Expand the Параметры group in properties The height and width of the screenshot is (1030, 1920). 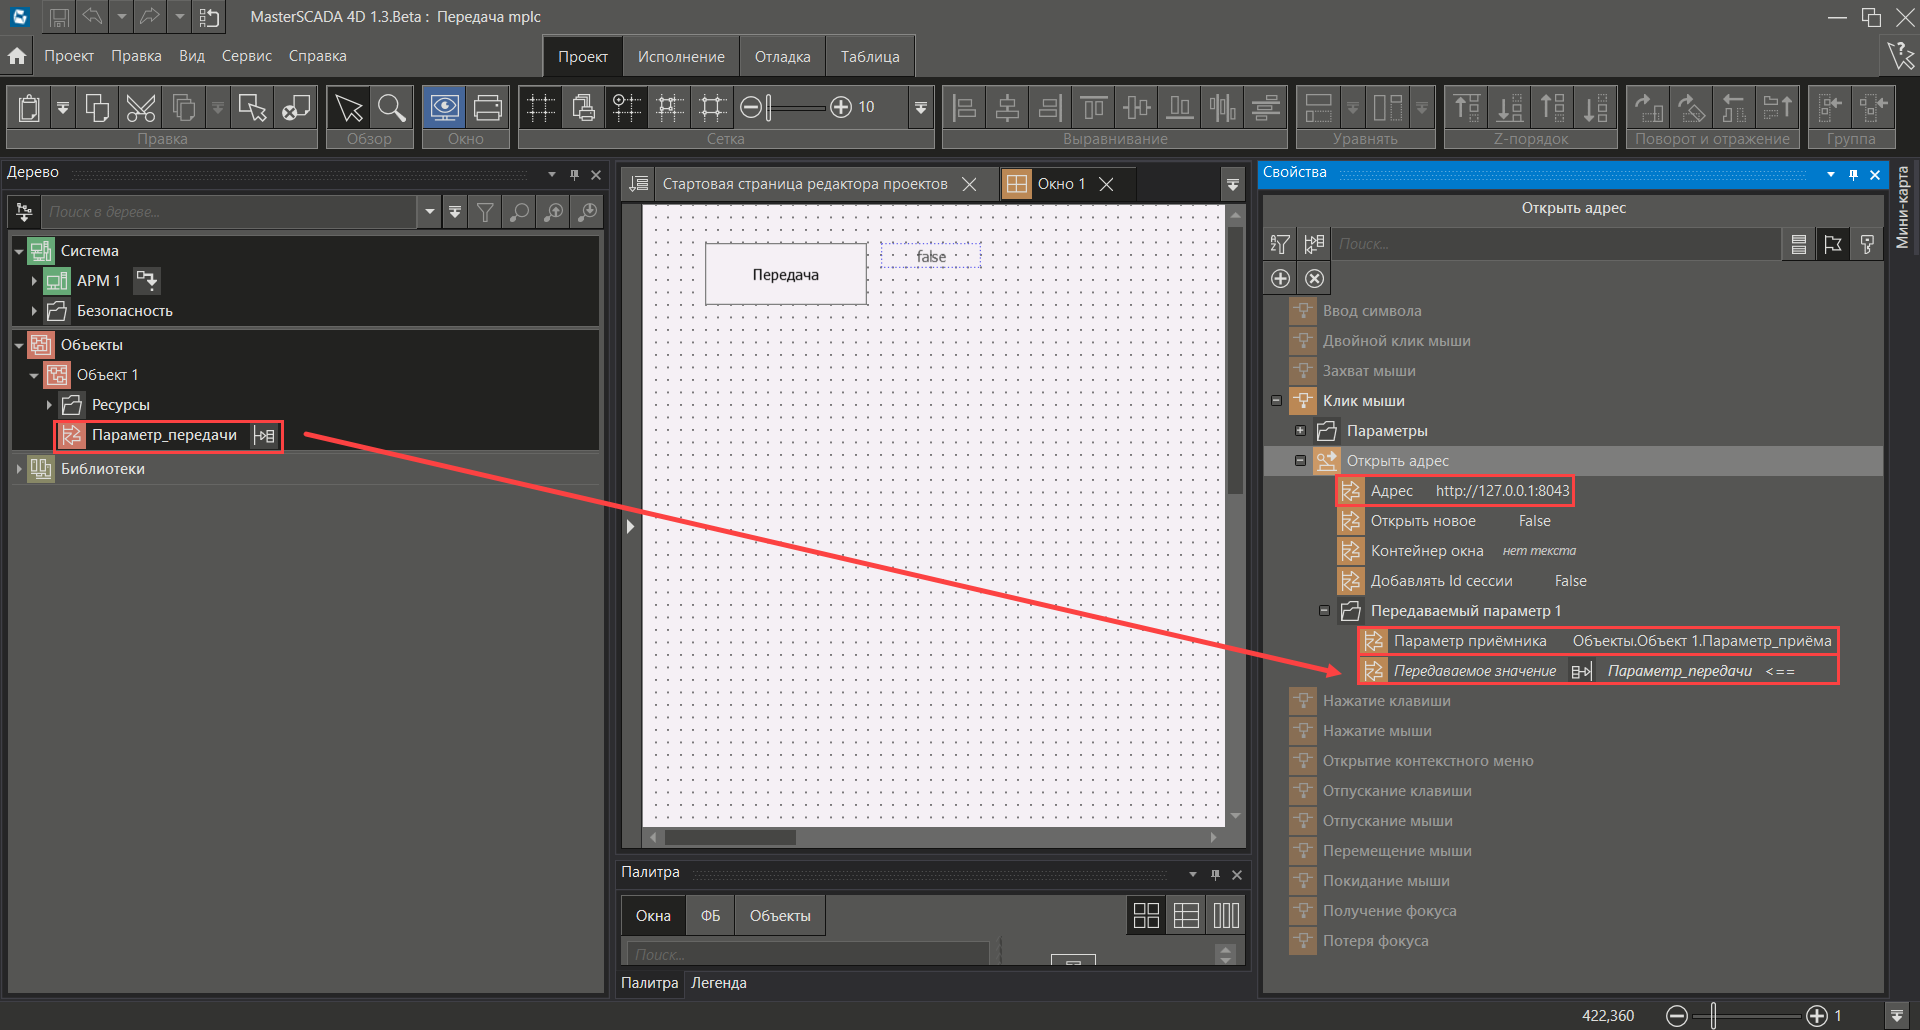coord(1300,431)
